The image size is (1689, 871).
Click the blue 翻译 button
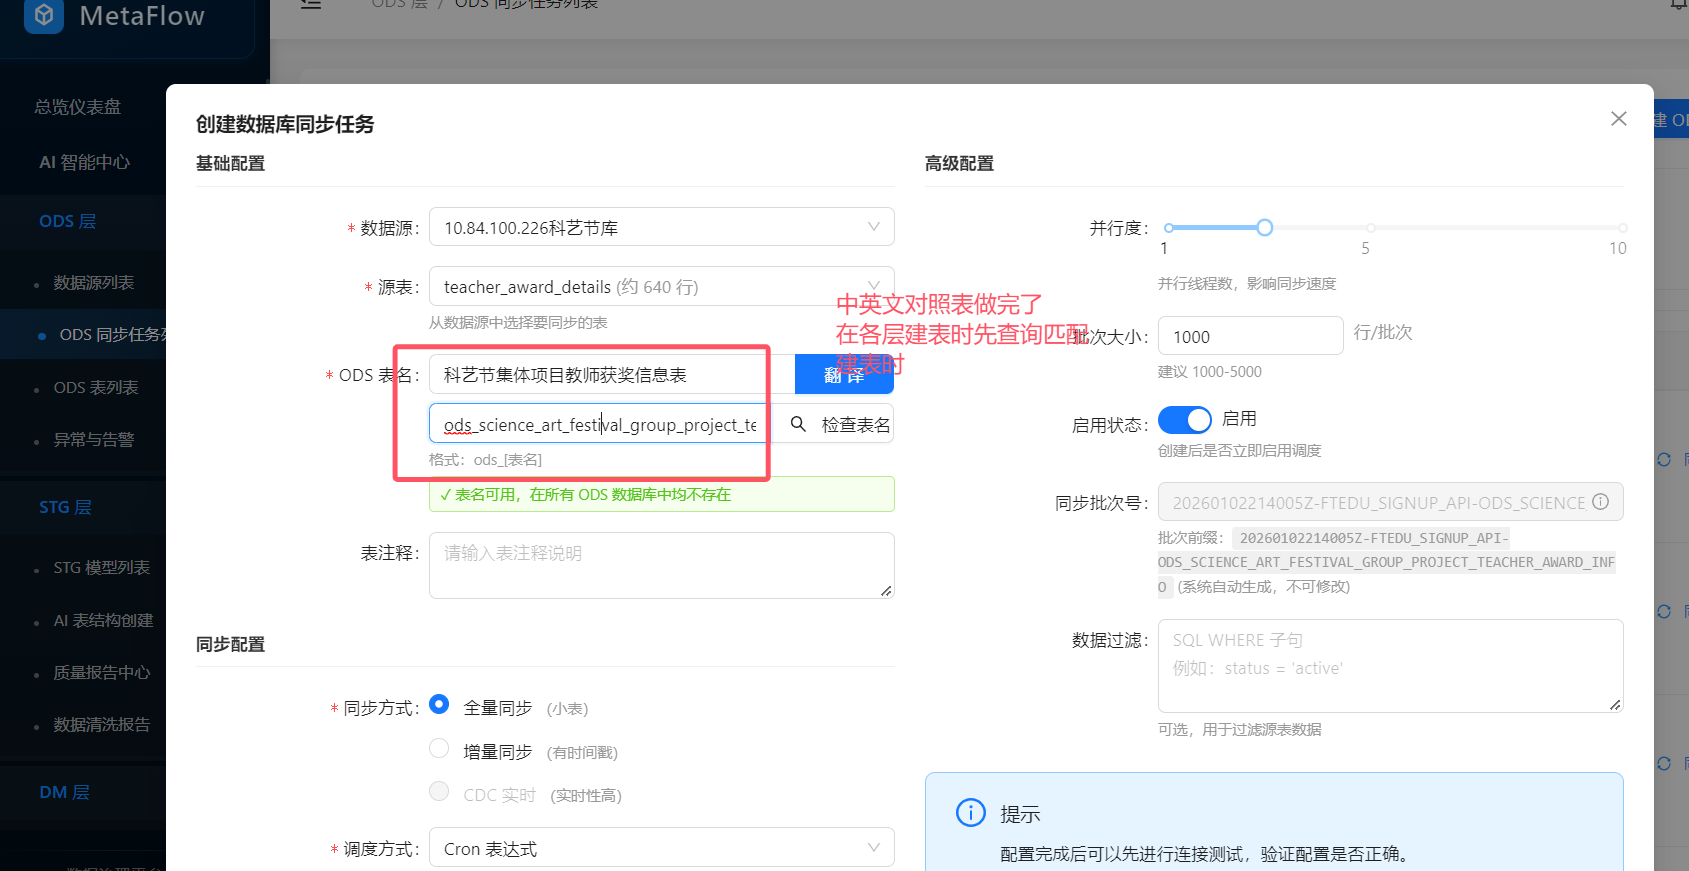click(x=843, y=375)
